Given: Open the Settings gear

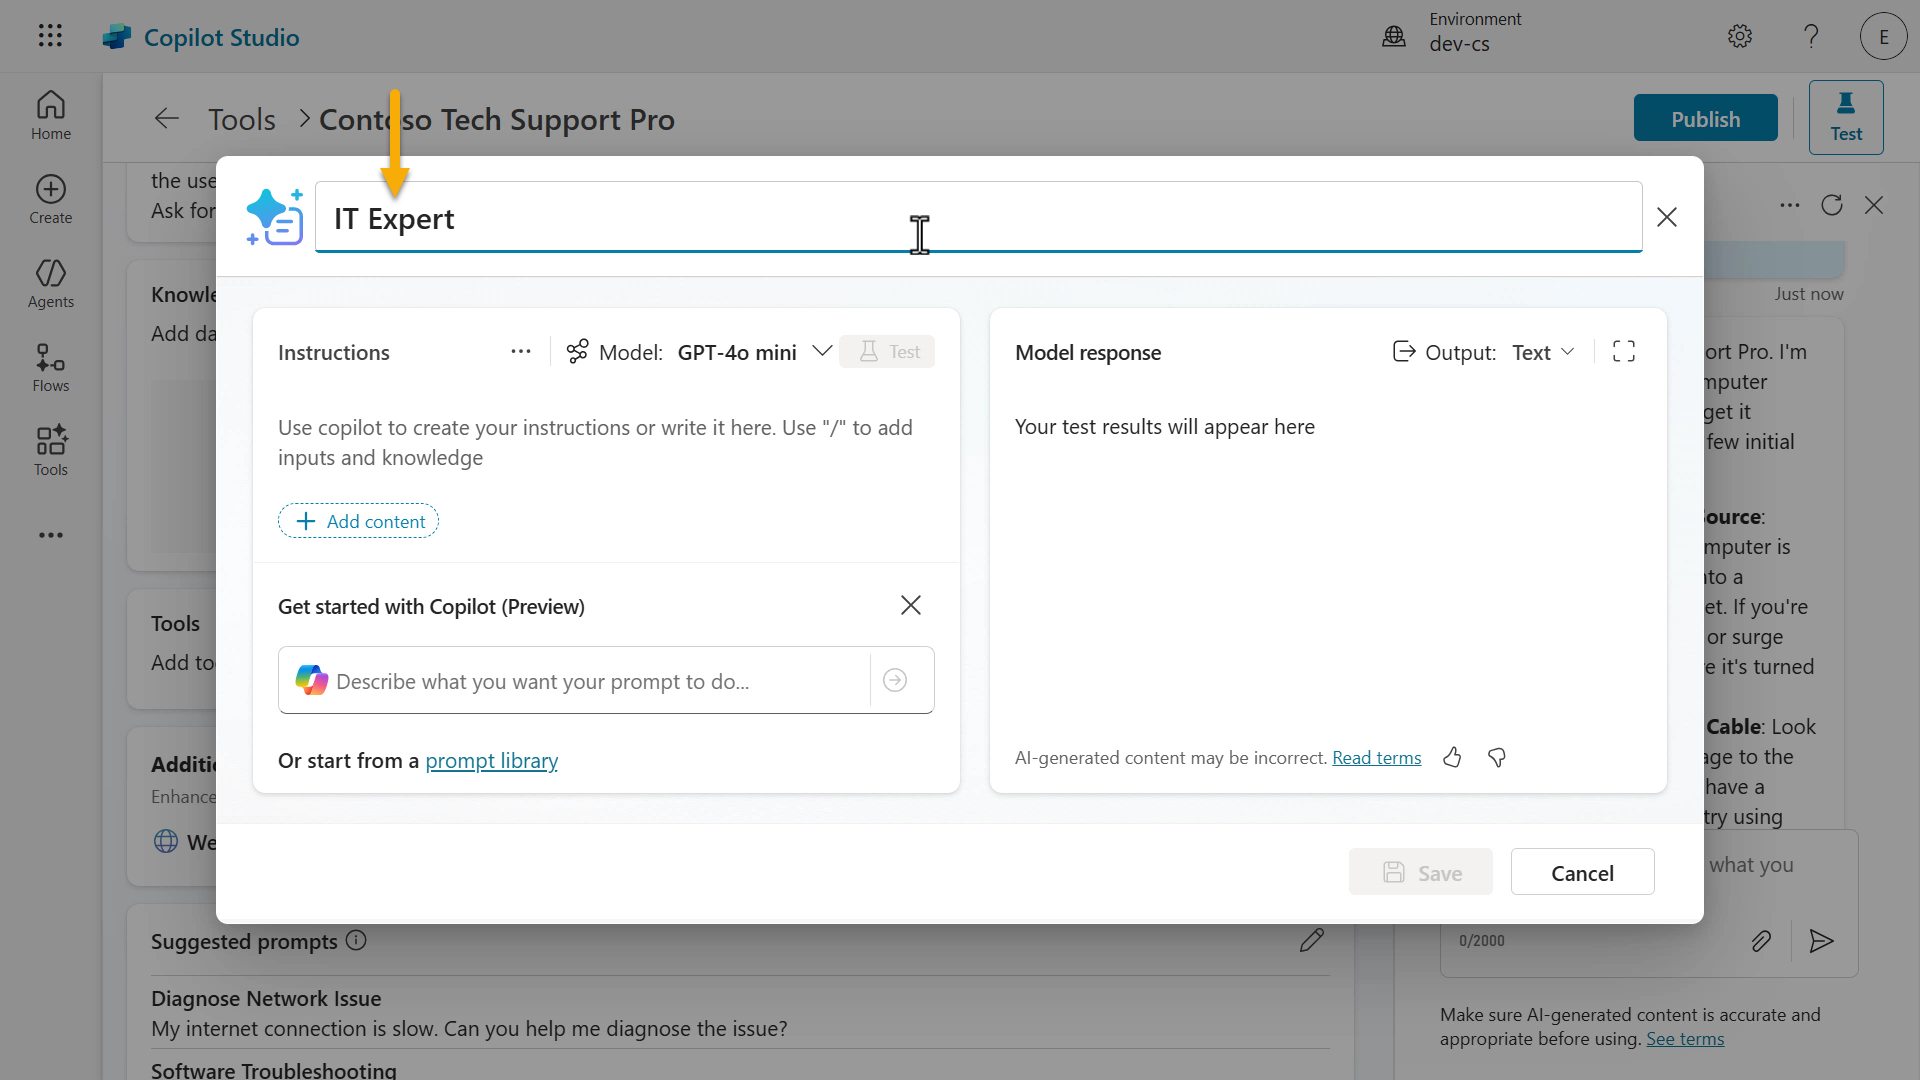Looking at the screenshot, I should [1740, 37].
